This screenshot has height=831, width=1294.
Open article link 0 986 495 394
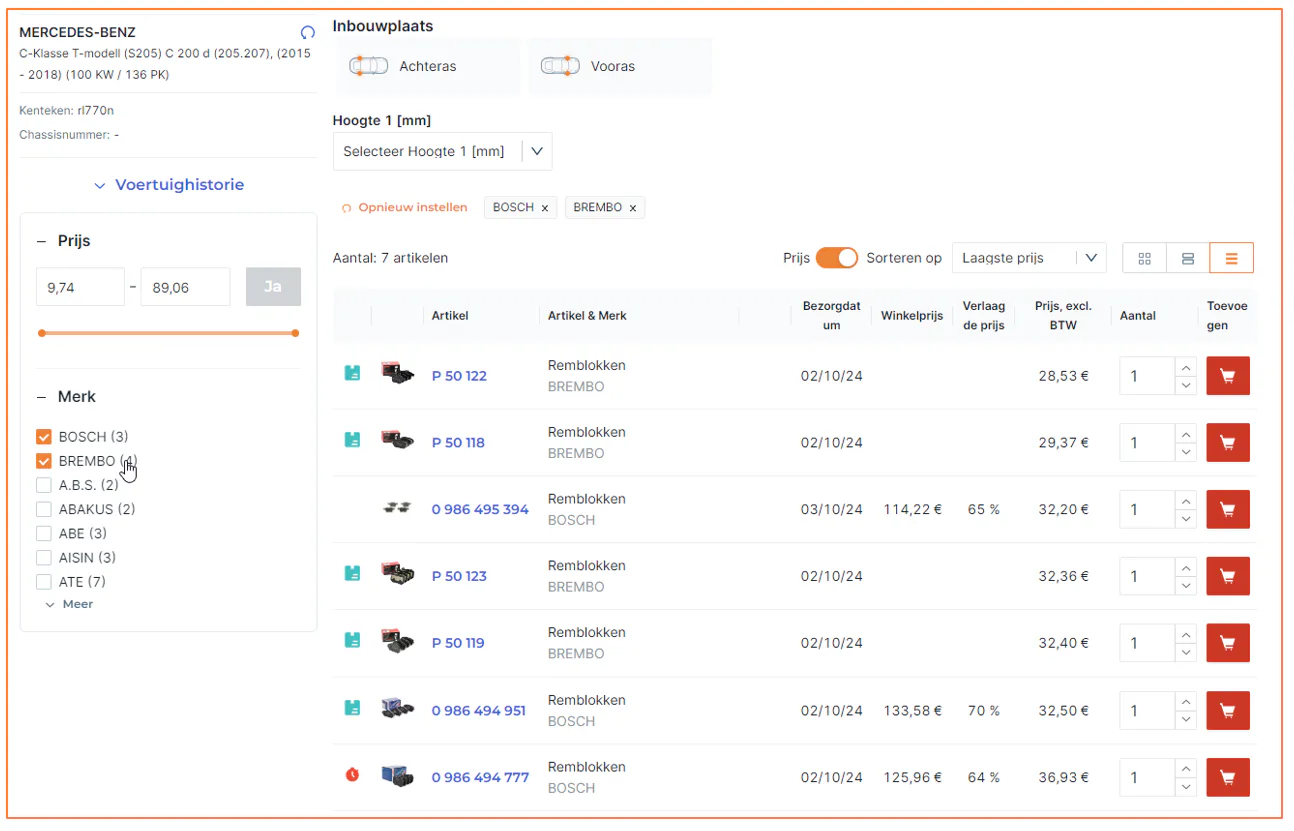[480, 509]
